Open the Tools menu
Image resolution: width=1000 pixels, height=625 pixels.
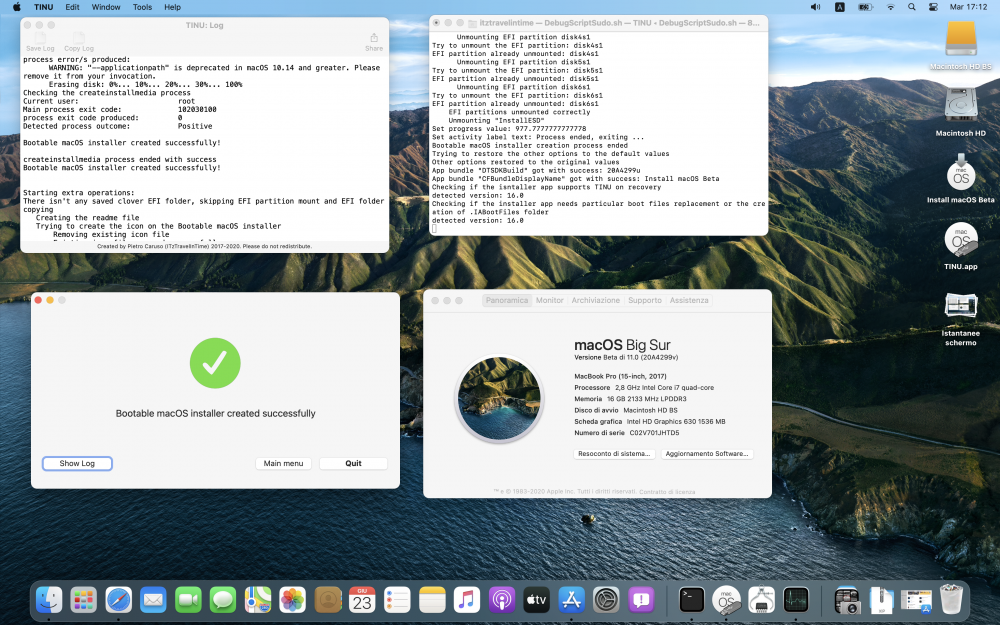[142, 7]
